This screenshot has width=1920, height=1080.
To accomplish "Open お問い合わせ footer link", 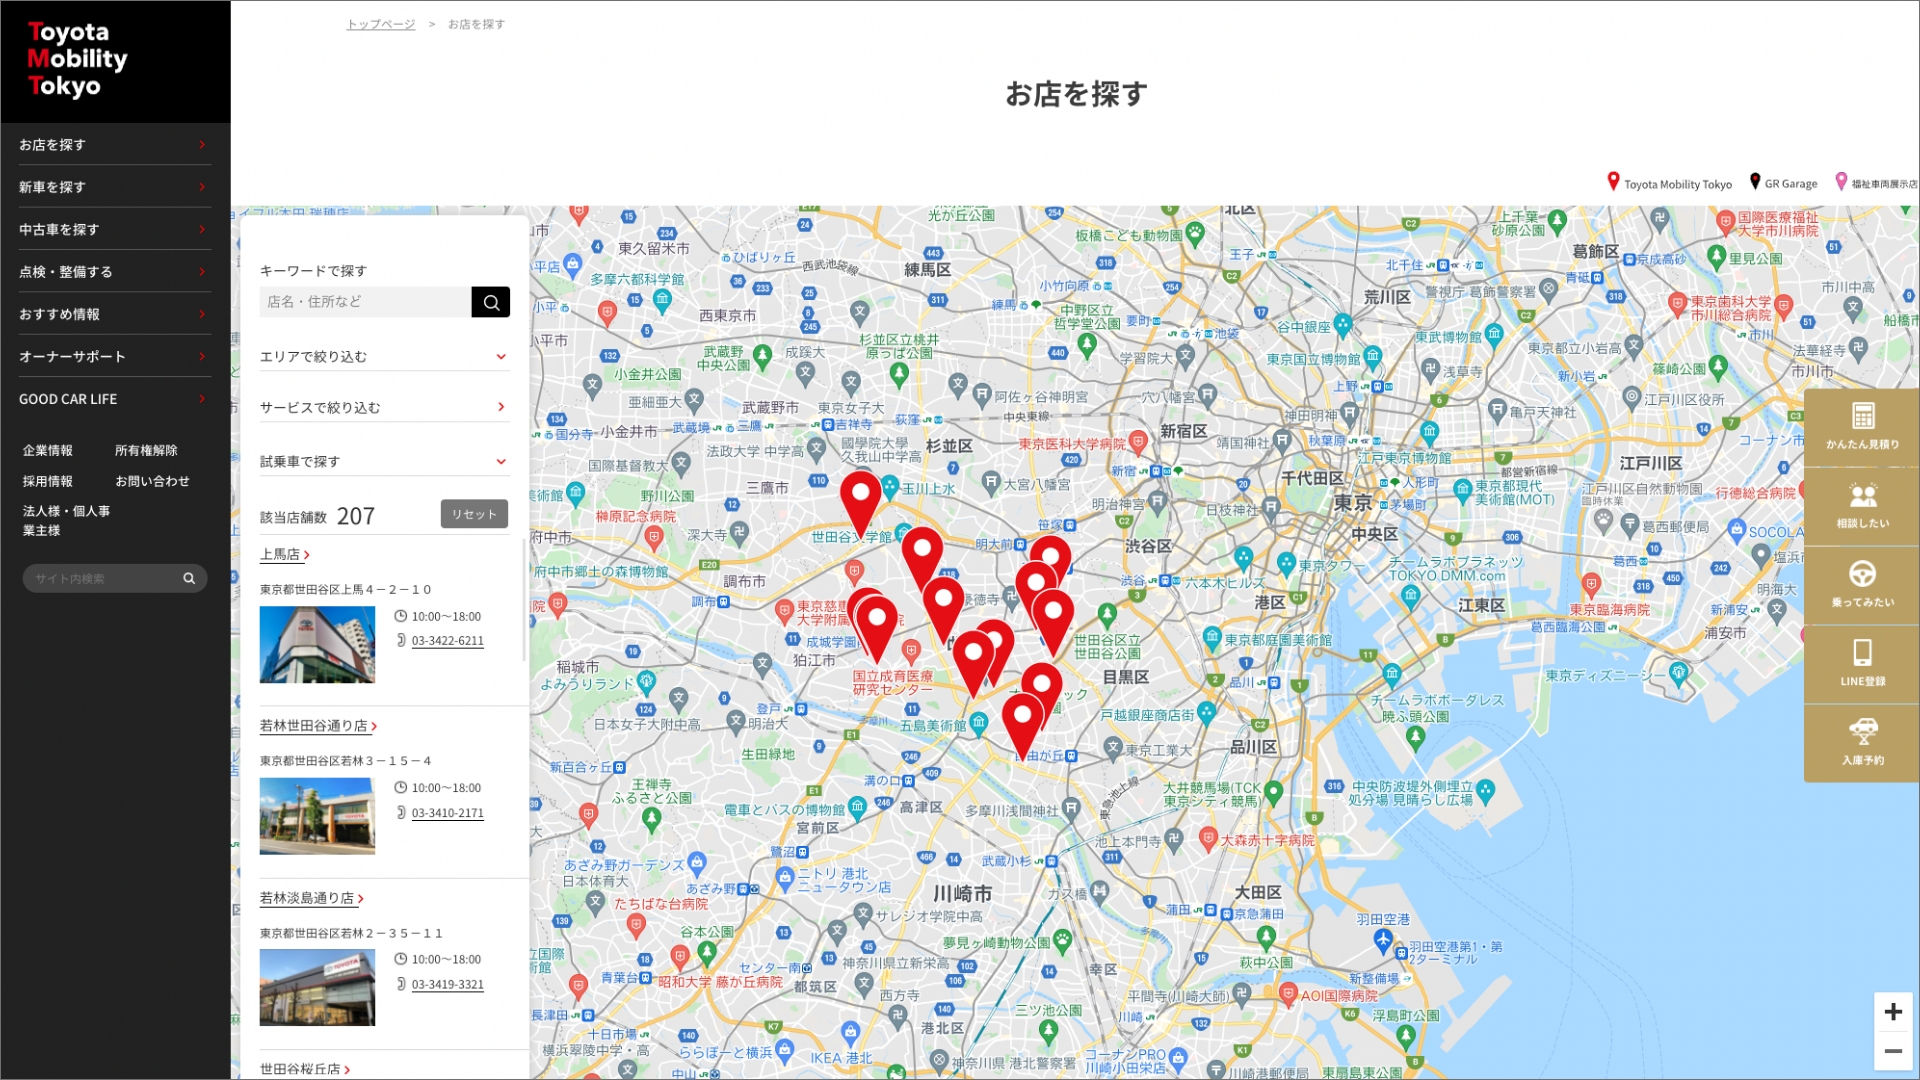I will tap(152, 482).
